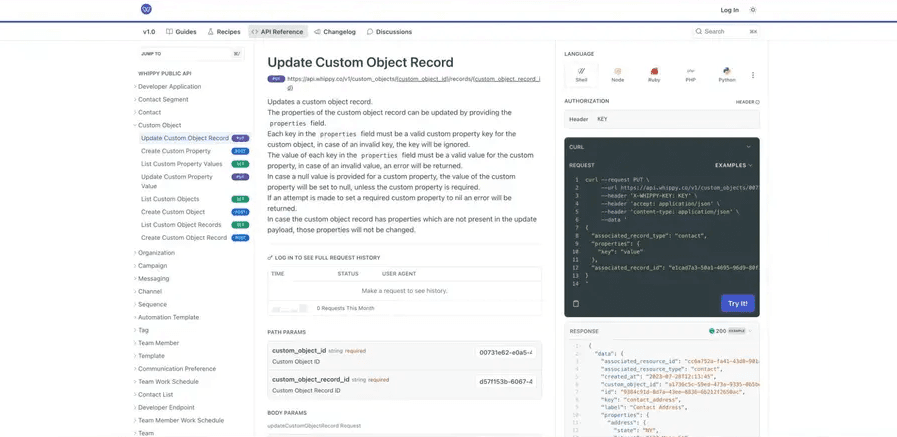Open the Guides tab
The height and width of the screenshot is (437, 897).
point(181,31)
